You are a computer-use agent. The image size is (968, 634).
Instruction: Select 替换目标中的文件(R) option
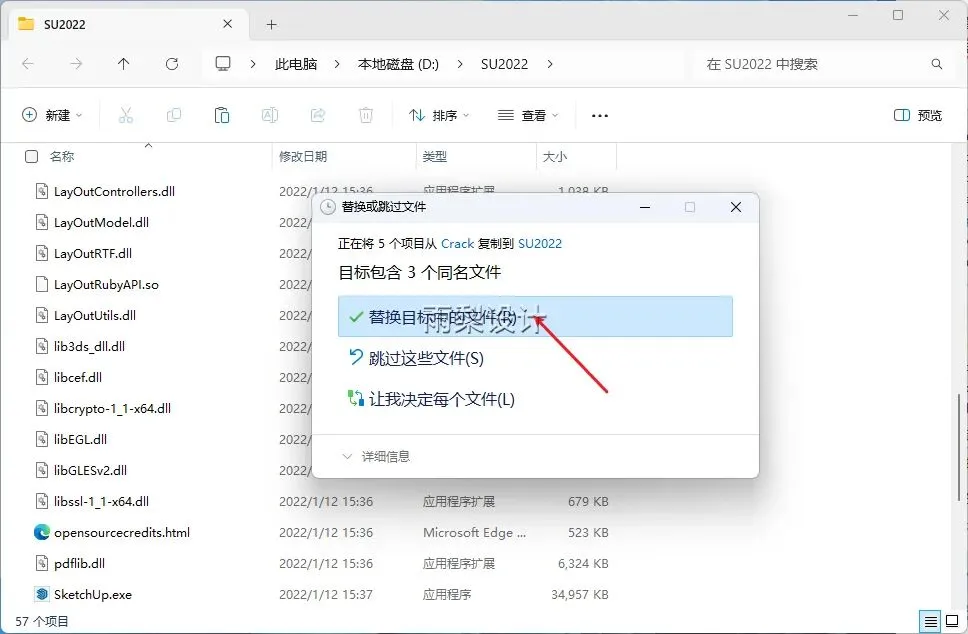[x=535, y=317]
